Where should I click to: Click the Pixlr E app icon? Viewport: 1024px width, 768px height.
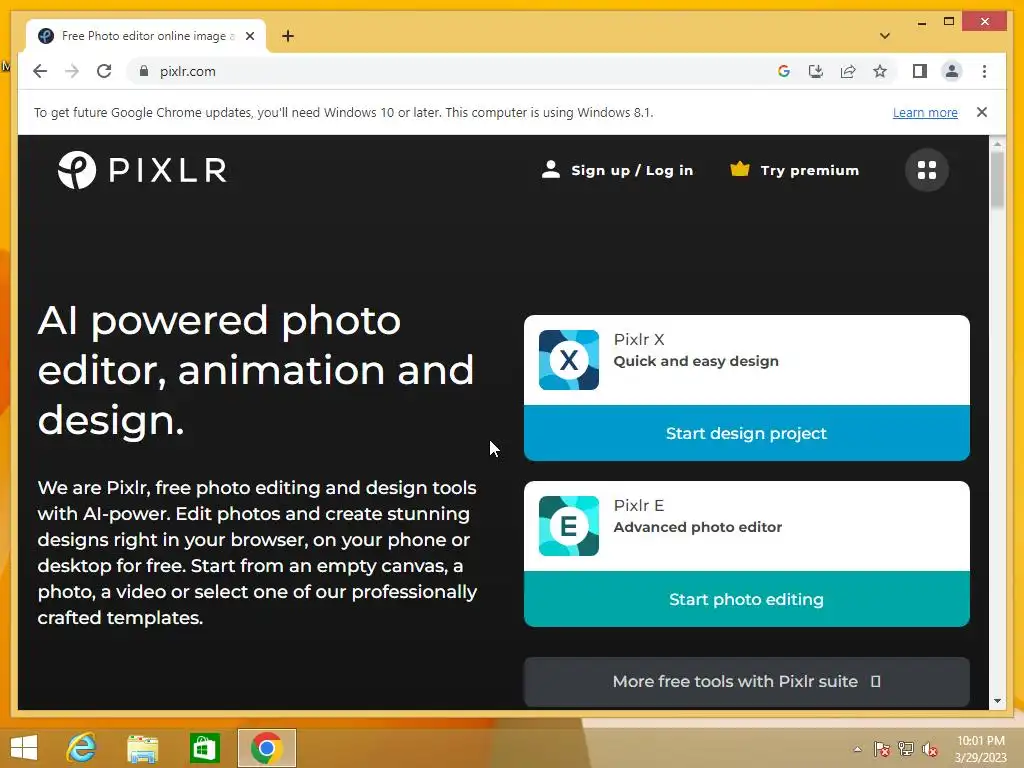pyautogui.click(x=569, y=526)
